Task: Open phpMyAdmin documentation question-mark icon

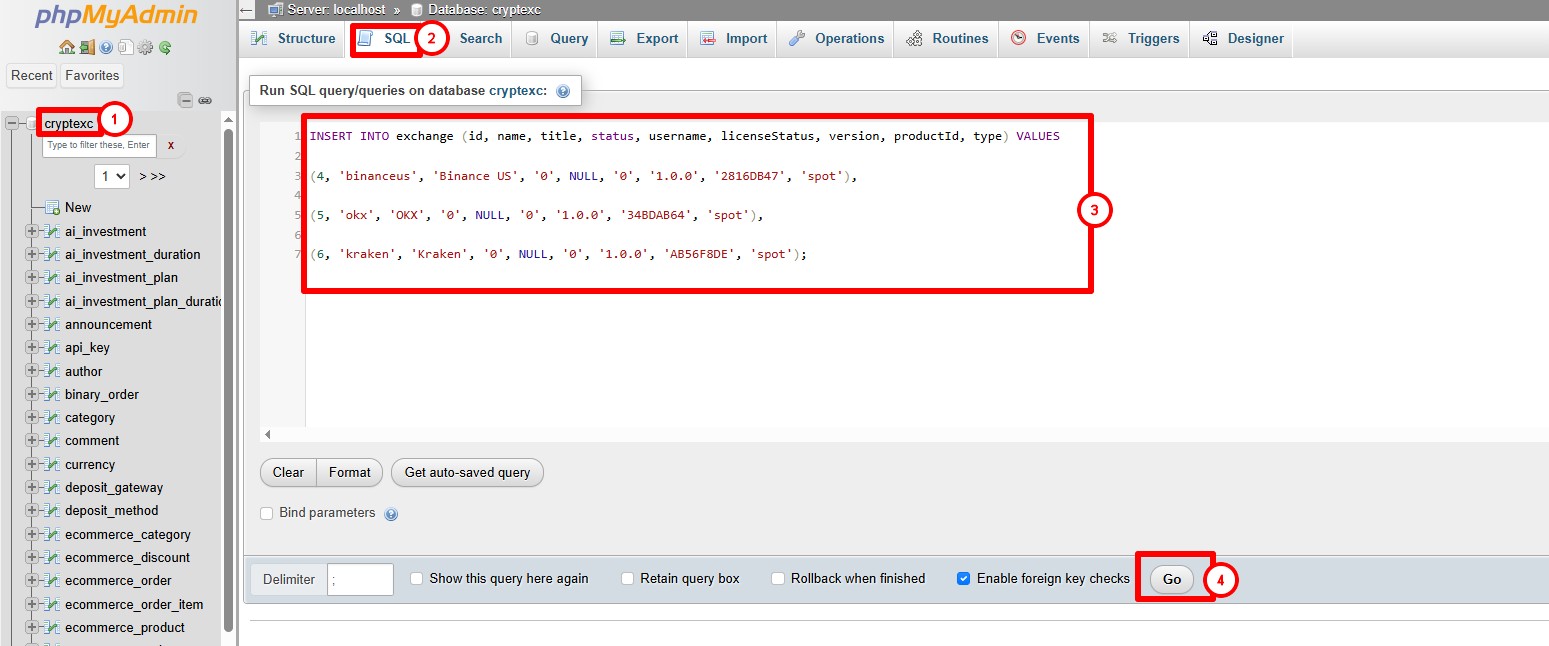Action: [x=106, y=47]
